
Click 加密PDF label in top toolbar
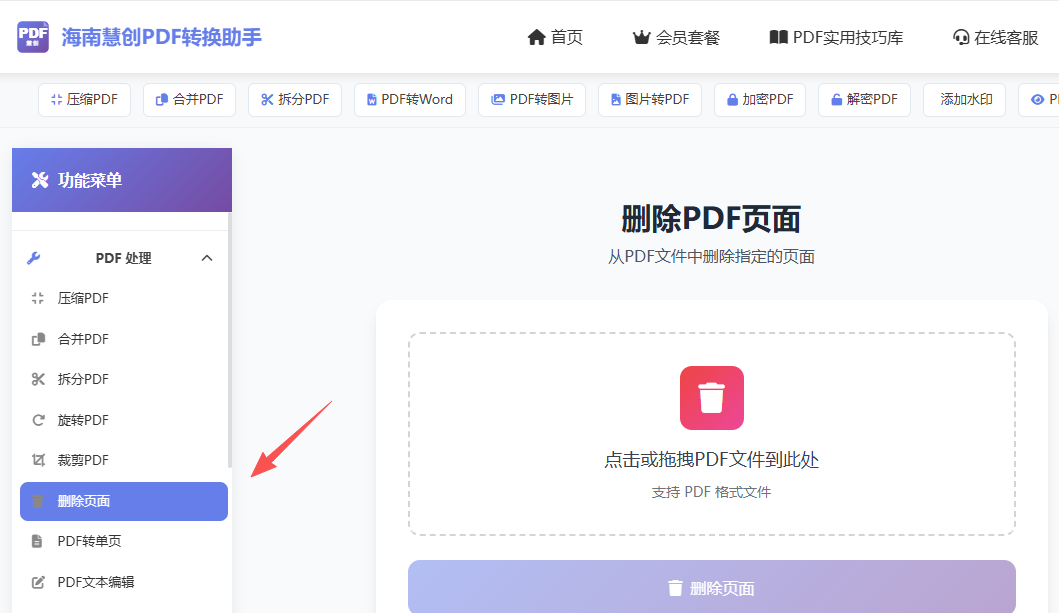tap(768, 100)
